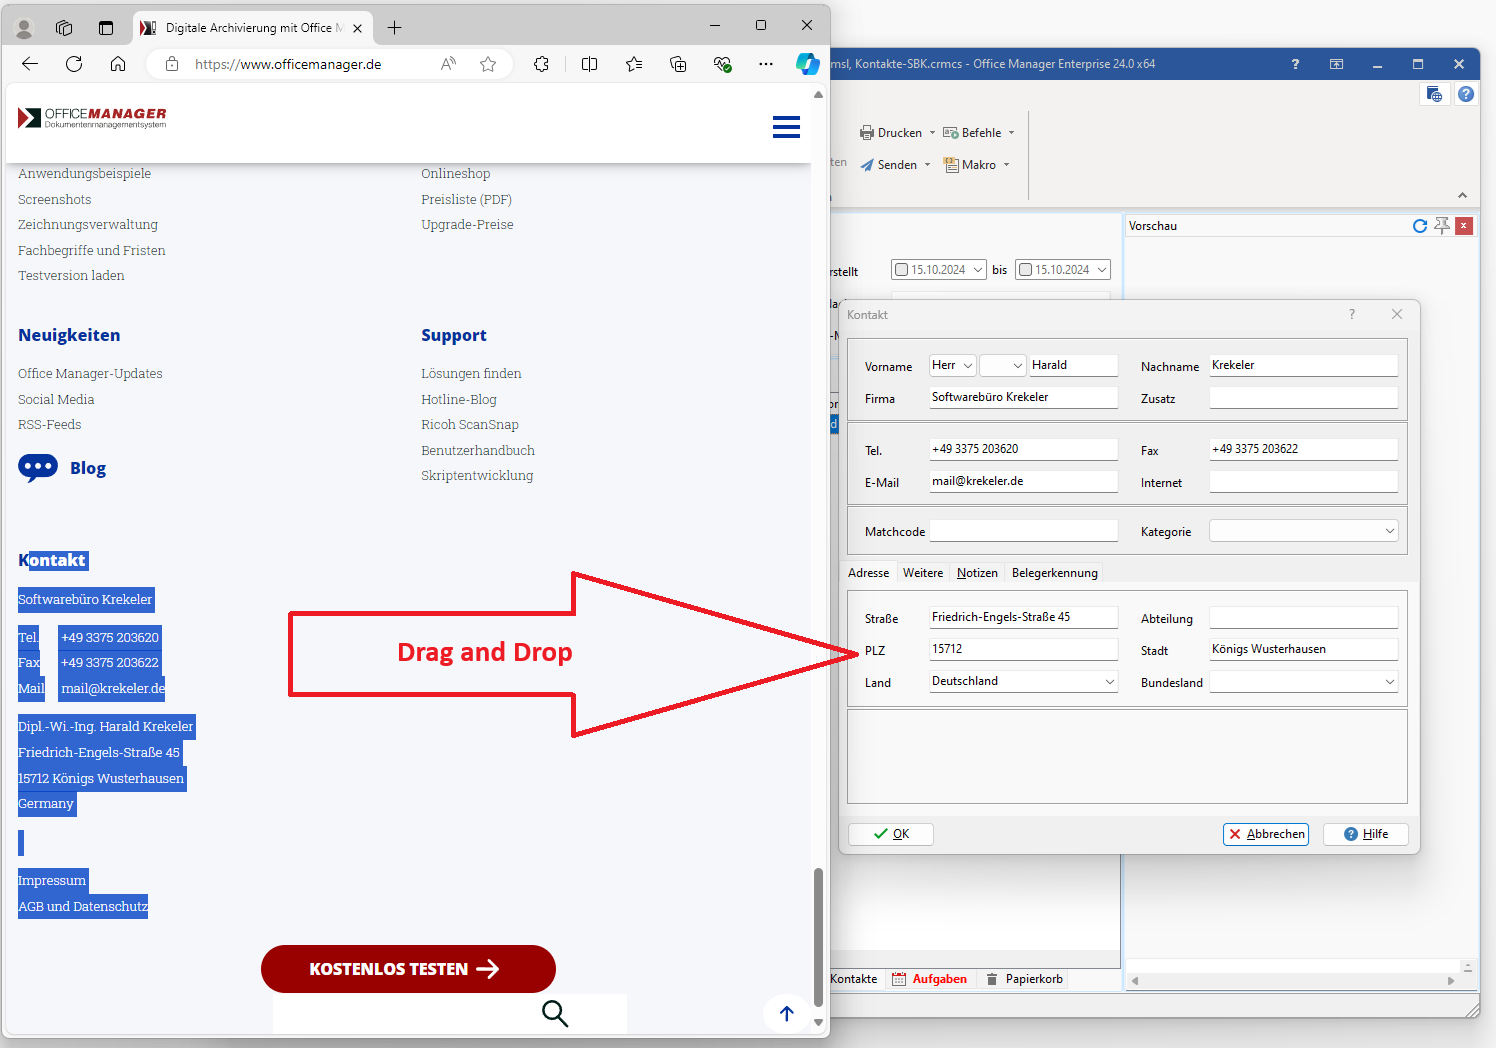Click the browser address bar URL
Screen dimensions: 1496x1048
click(288, 64)
